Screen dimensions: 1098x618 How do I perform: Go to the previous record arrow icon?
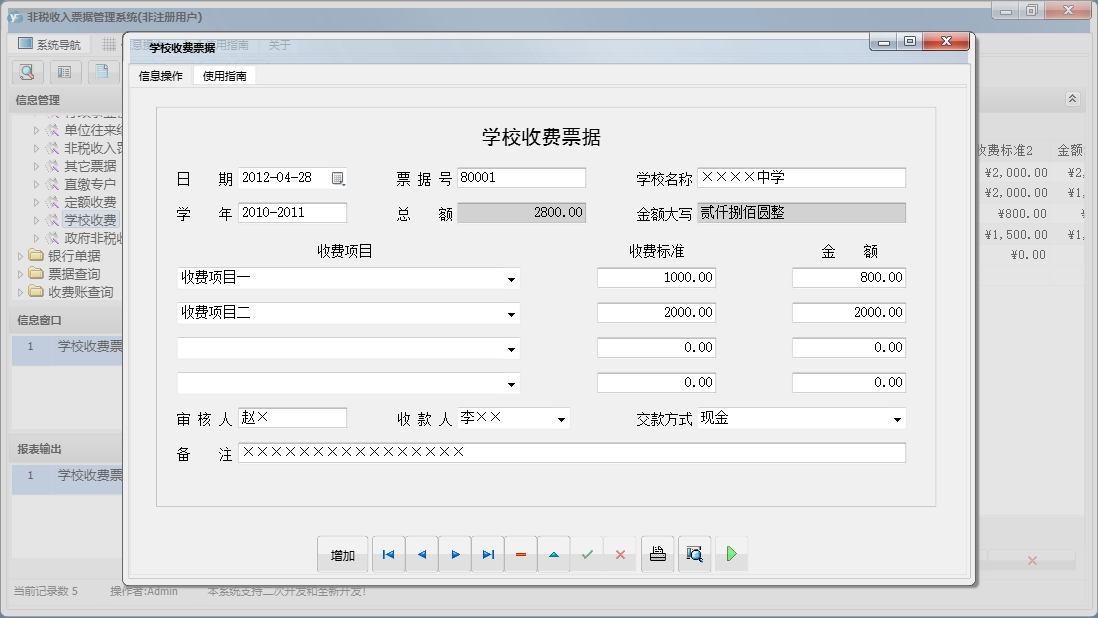pos(421,553)
